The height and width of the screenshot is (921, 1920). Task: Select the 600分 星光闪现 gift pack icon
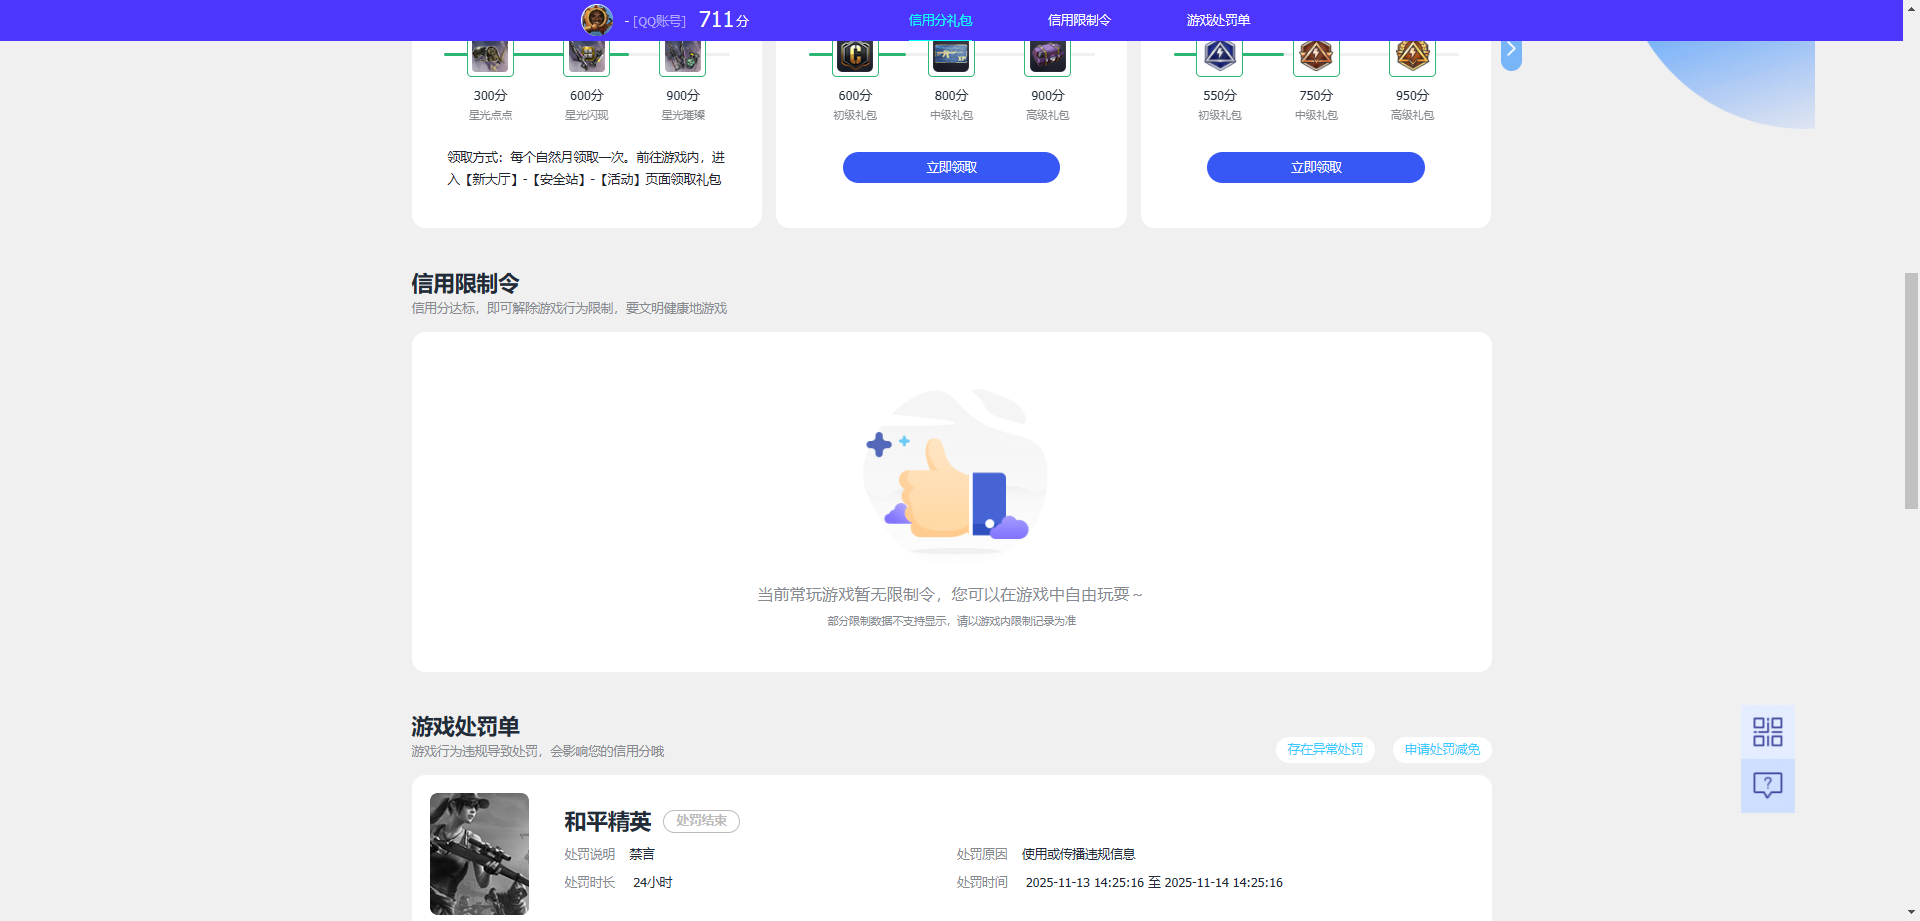click(585, 56)
